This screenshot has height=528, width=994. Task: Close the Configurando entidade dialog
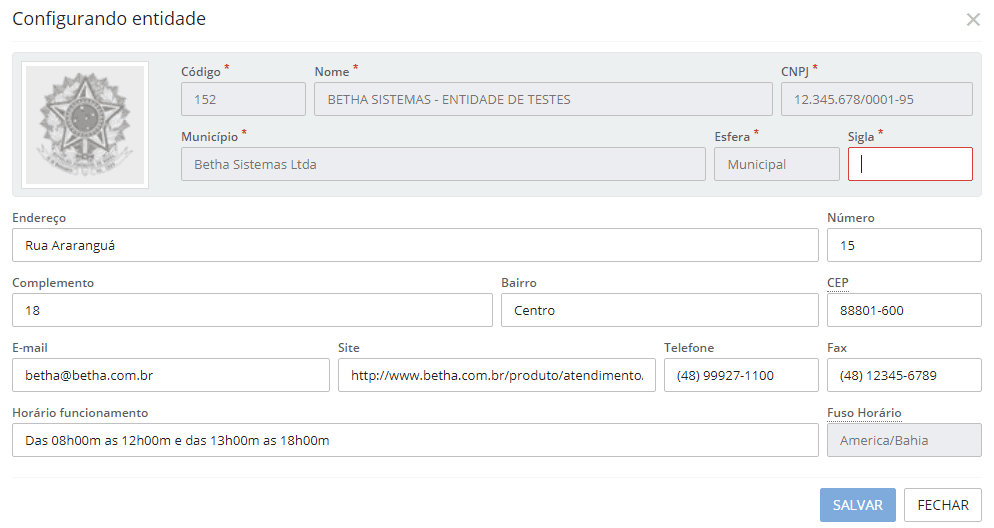tap(972, 20)
